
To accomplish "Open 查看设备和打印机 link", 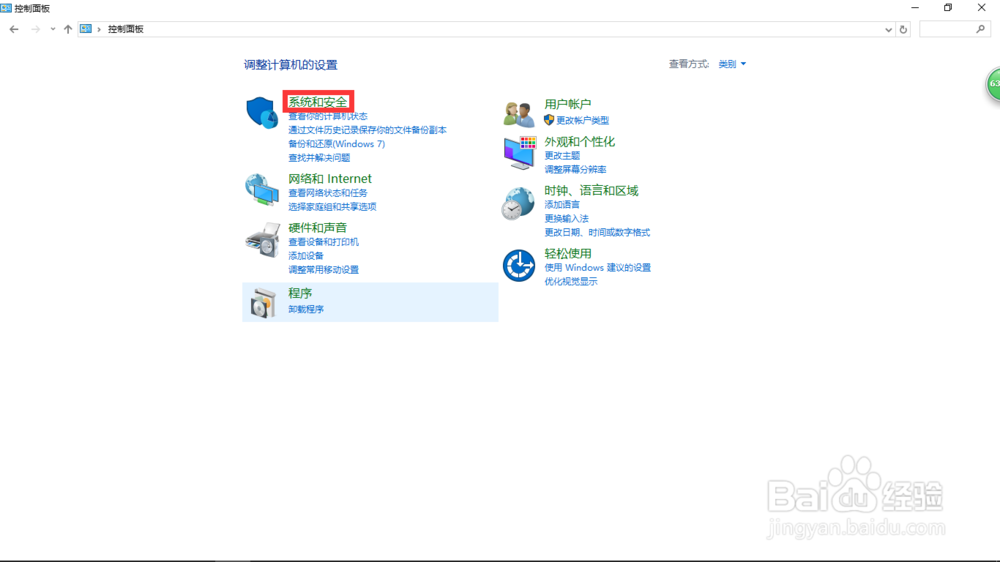I will click(x=323, y=242).
